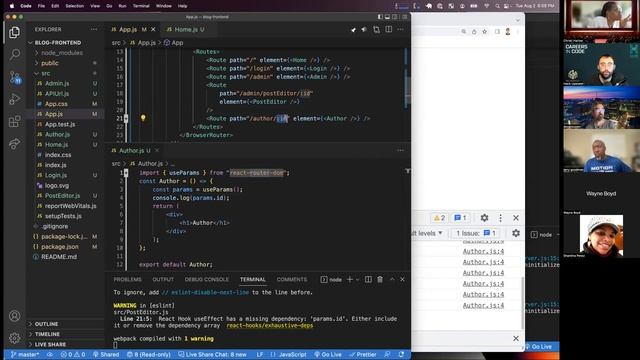640x360 pixels.
Task: Close the terminal panel
Action: click(402, 280)
